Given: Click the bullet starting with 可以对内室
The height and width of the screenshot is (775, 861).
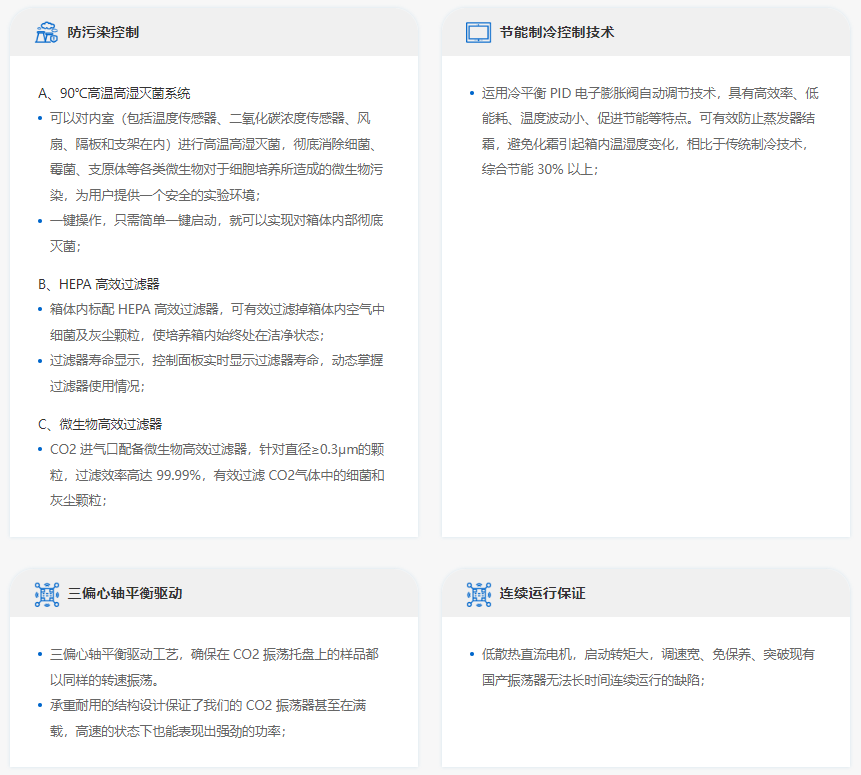Looking at the screenshot, I should pos(217,157).
